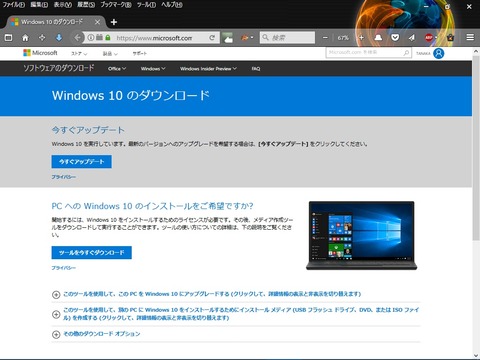
Task: Open the 履歴 menu
Action: pyautogui.click(x=86, y=5)
